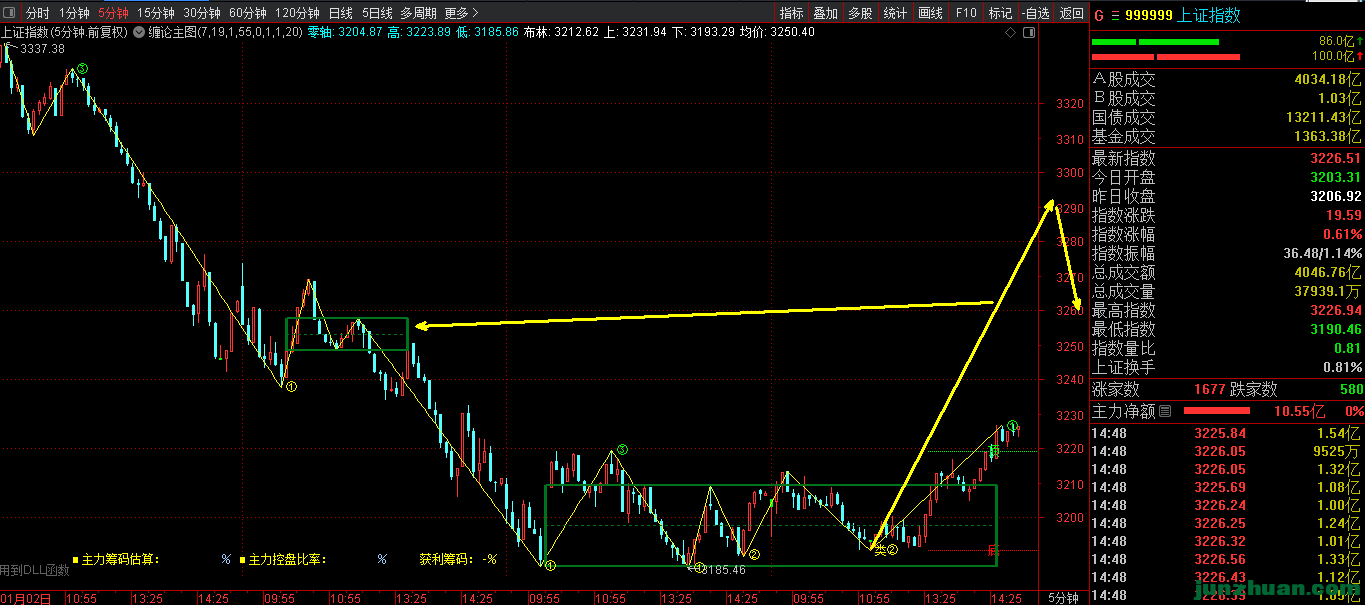Click the 上证换手 value 0.81%
The height and width of the screenshot is (605, 1365).
[1343, 367]
